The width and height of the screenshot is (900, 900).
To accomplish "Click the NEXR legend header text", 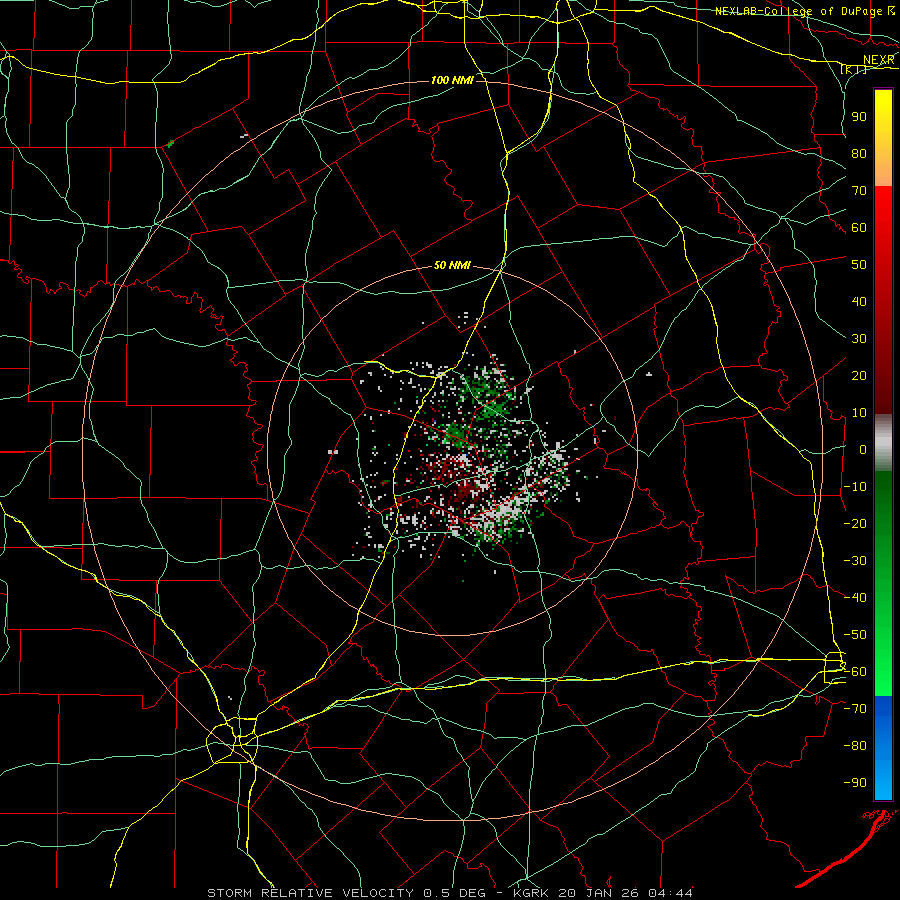I will point(878,60).
